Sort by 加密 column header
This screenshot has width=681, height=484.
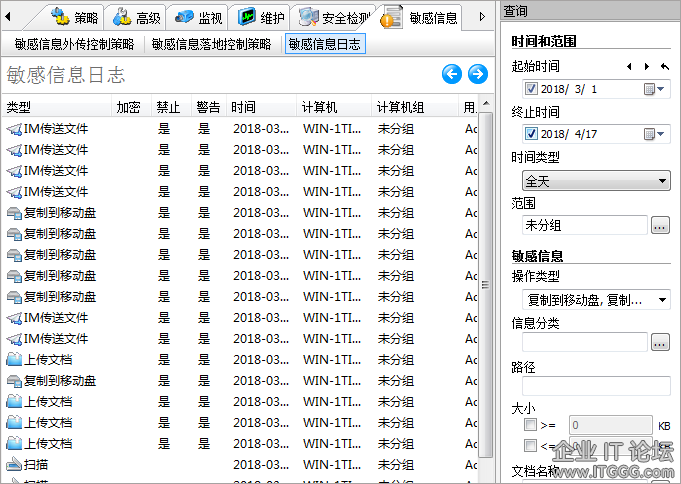pyautogui.click(x=131, y=107)
